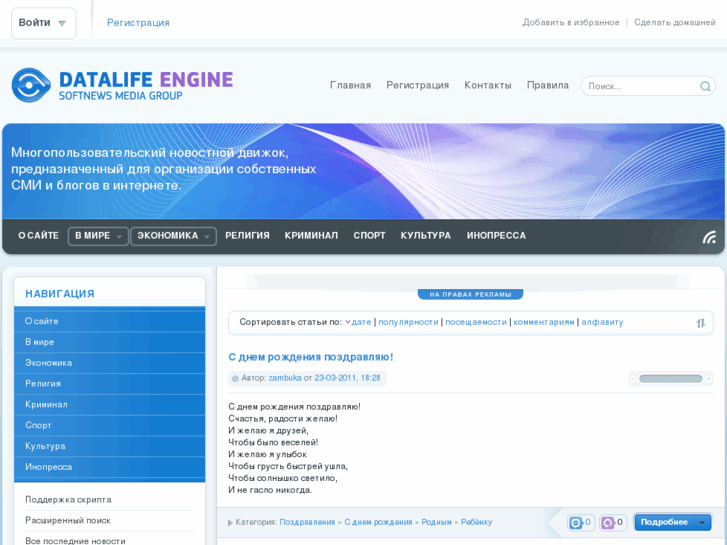This screenshot has height=545, width=727.
Task: Open Контакты in the top menu
Action: 487,86
